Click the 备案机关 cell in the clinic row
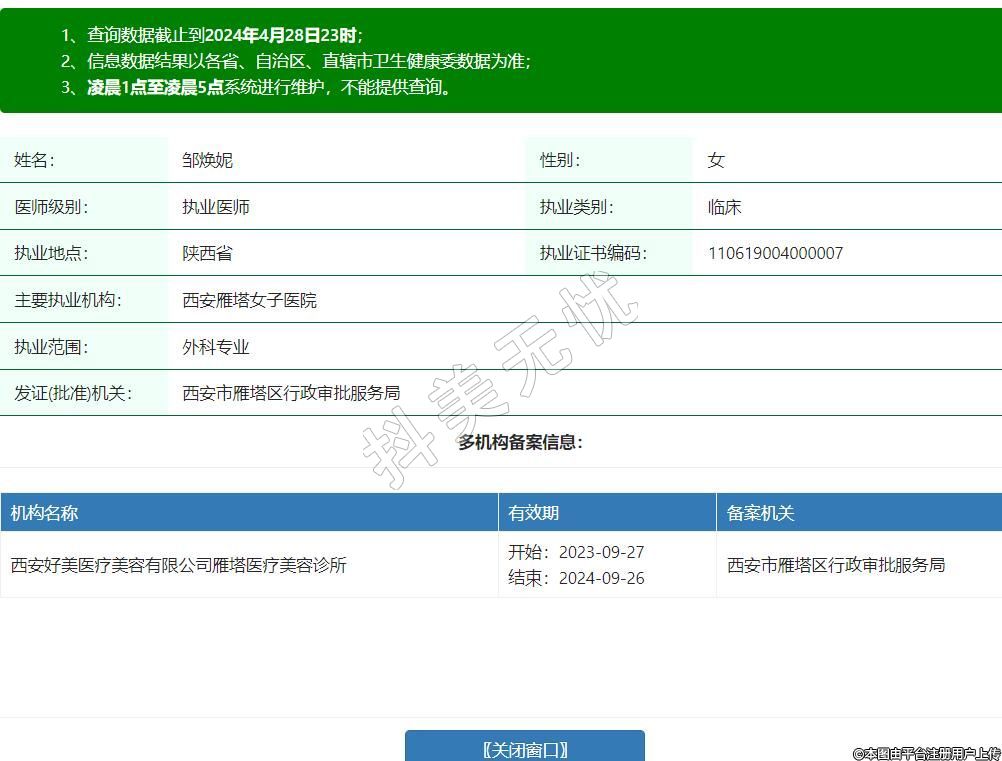This screenshot has width=1002, height=761. [x=836, y=565]
